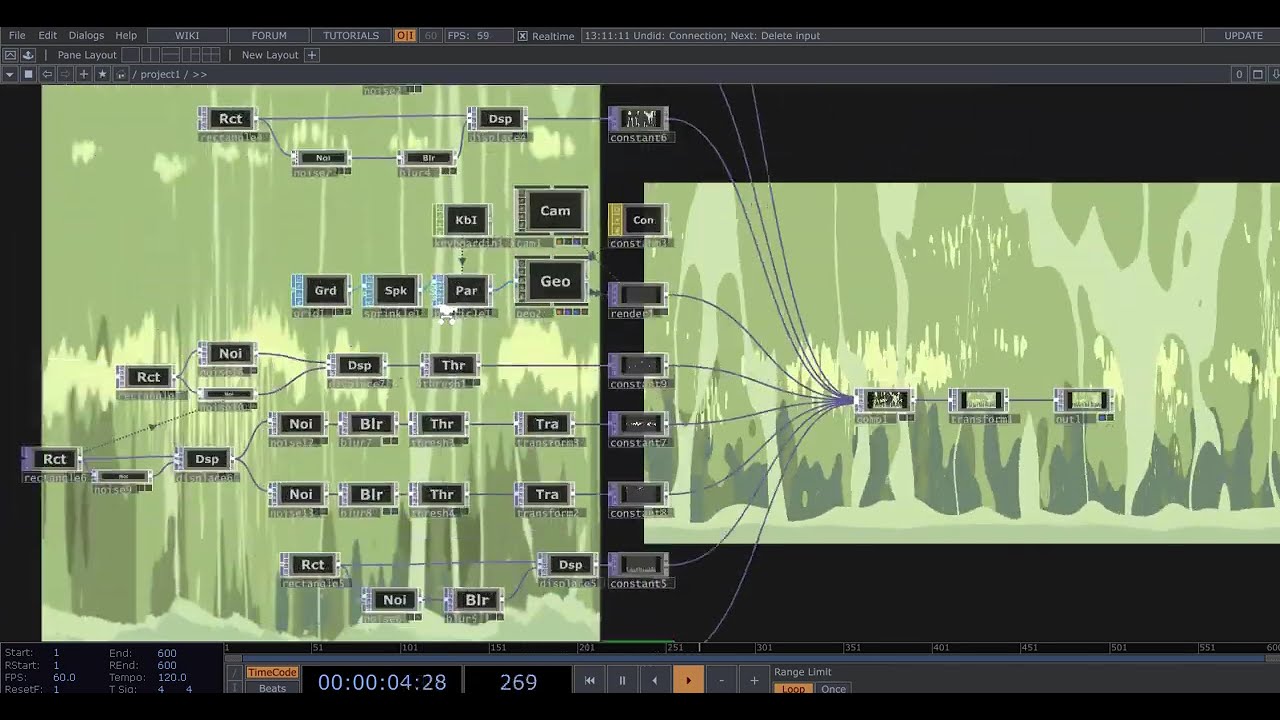Select the four-pane grid layout icon
This screenshot has width=1280, height=720.
click(211, 55)
